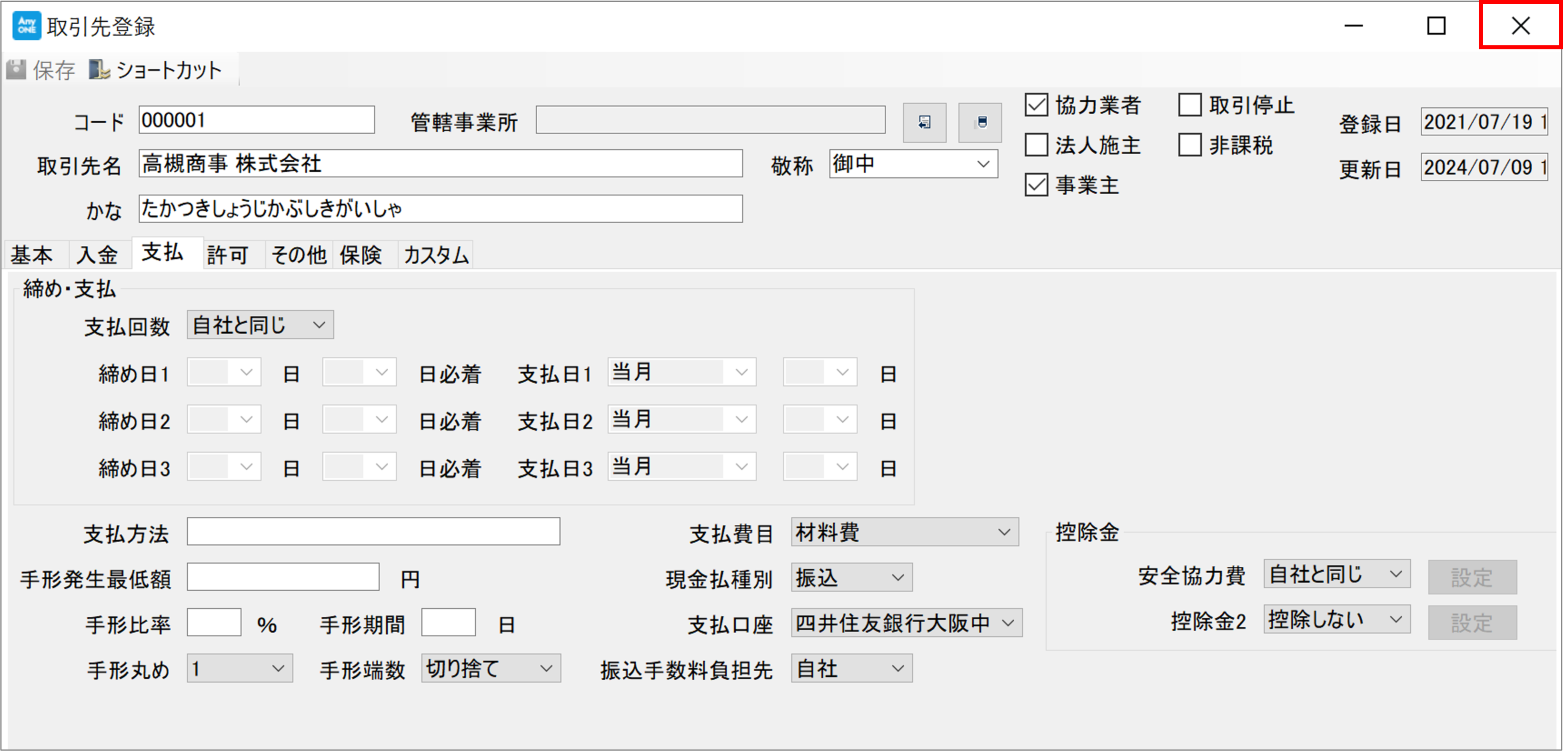The height and width of the screenshot is (751, 1563).
Task: Click the 支払方法 input field
Action: pos(373,532)
